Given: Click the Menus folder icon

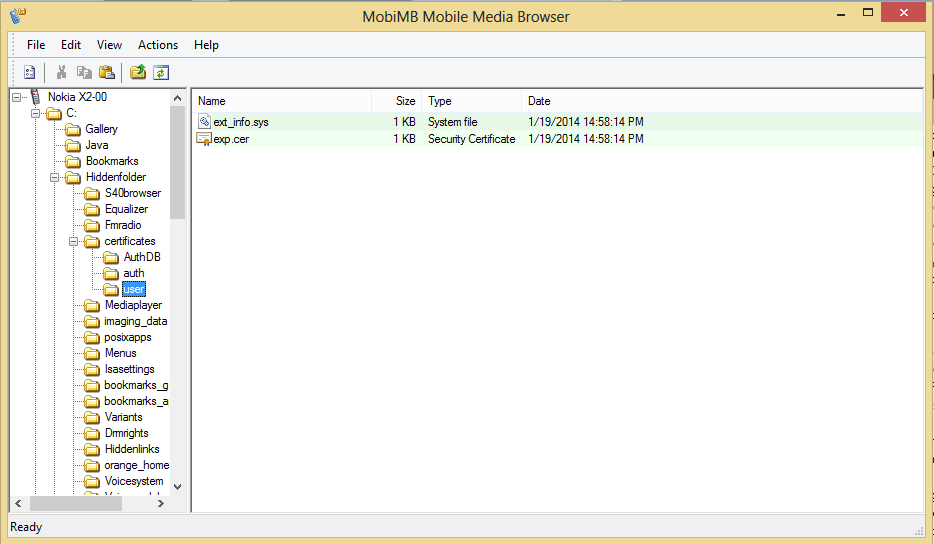Looking at the screenshot, I should click(x=92, y=353).
